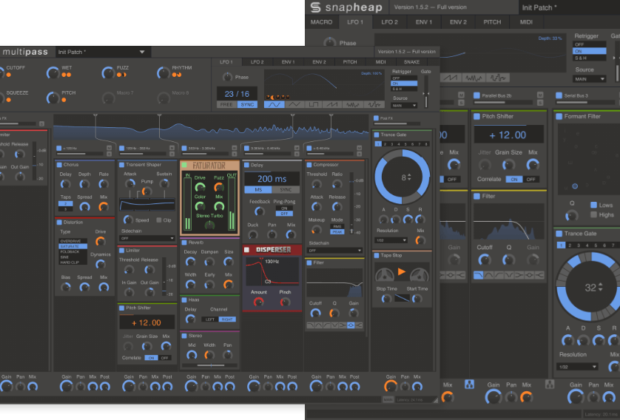Select sawtooth LFO waveform in Multipass
The height and width of the screenshot is (420, 620).
333,104
